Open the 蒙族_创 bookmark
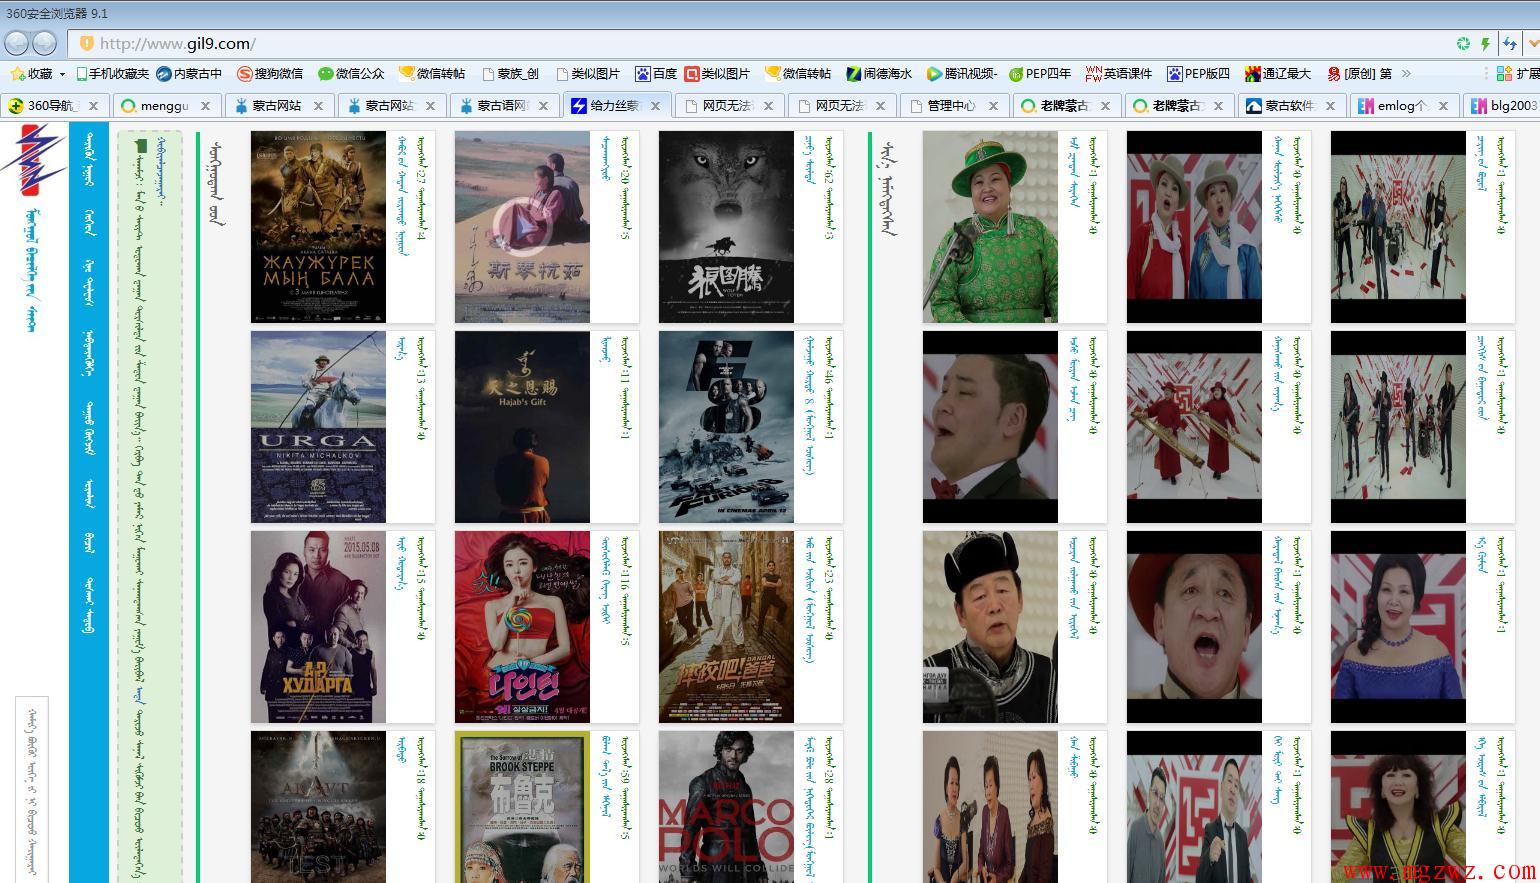1540x883 pixels. tap(510, 74)
